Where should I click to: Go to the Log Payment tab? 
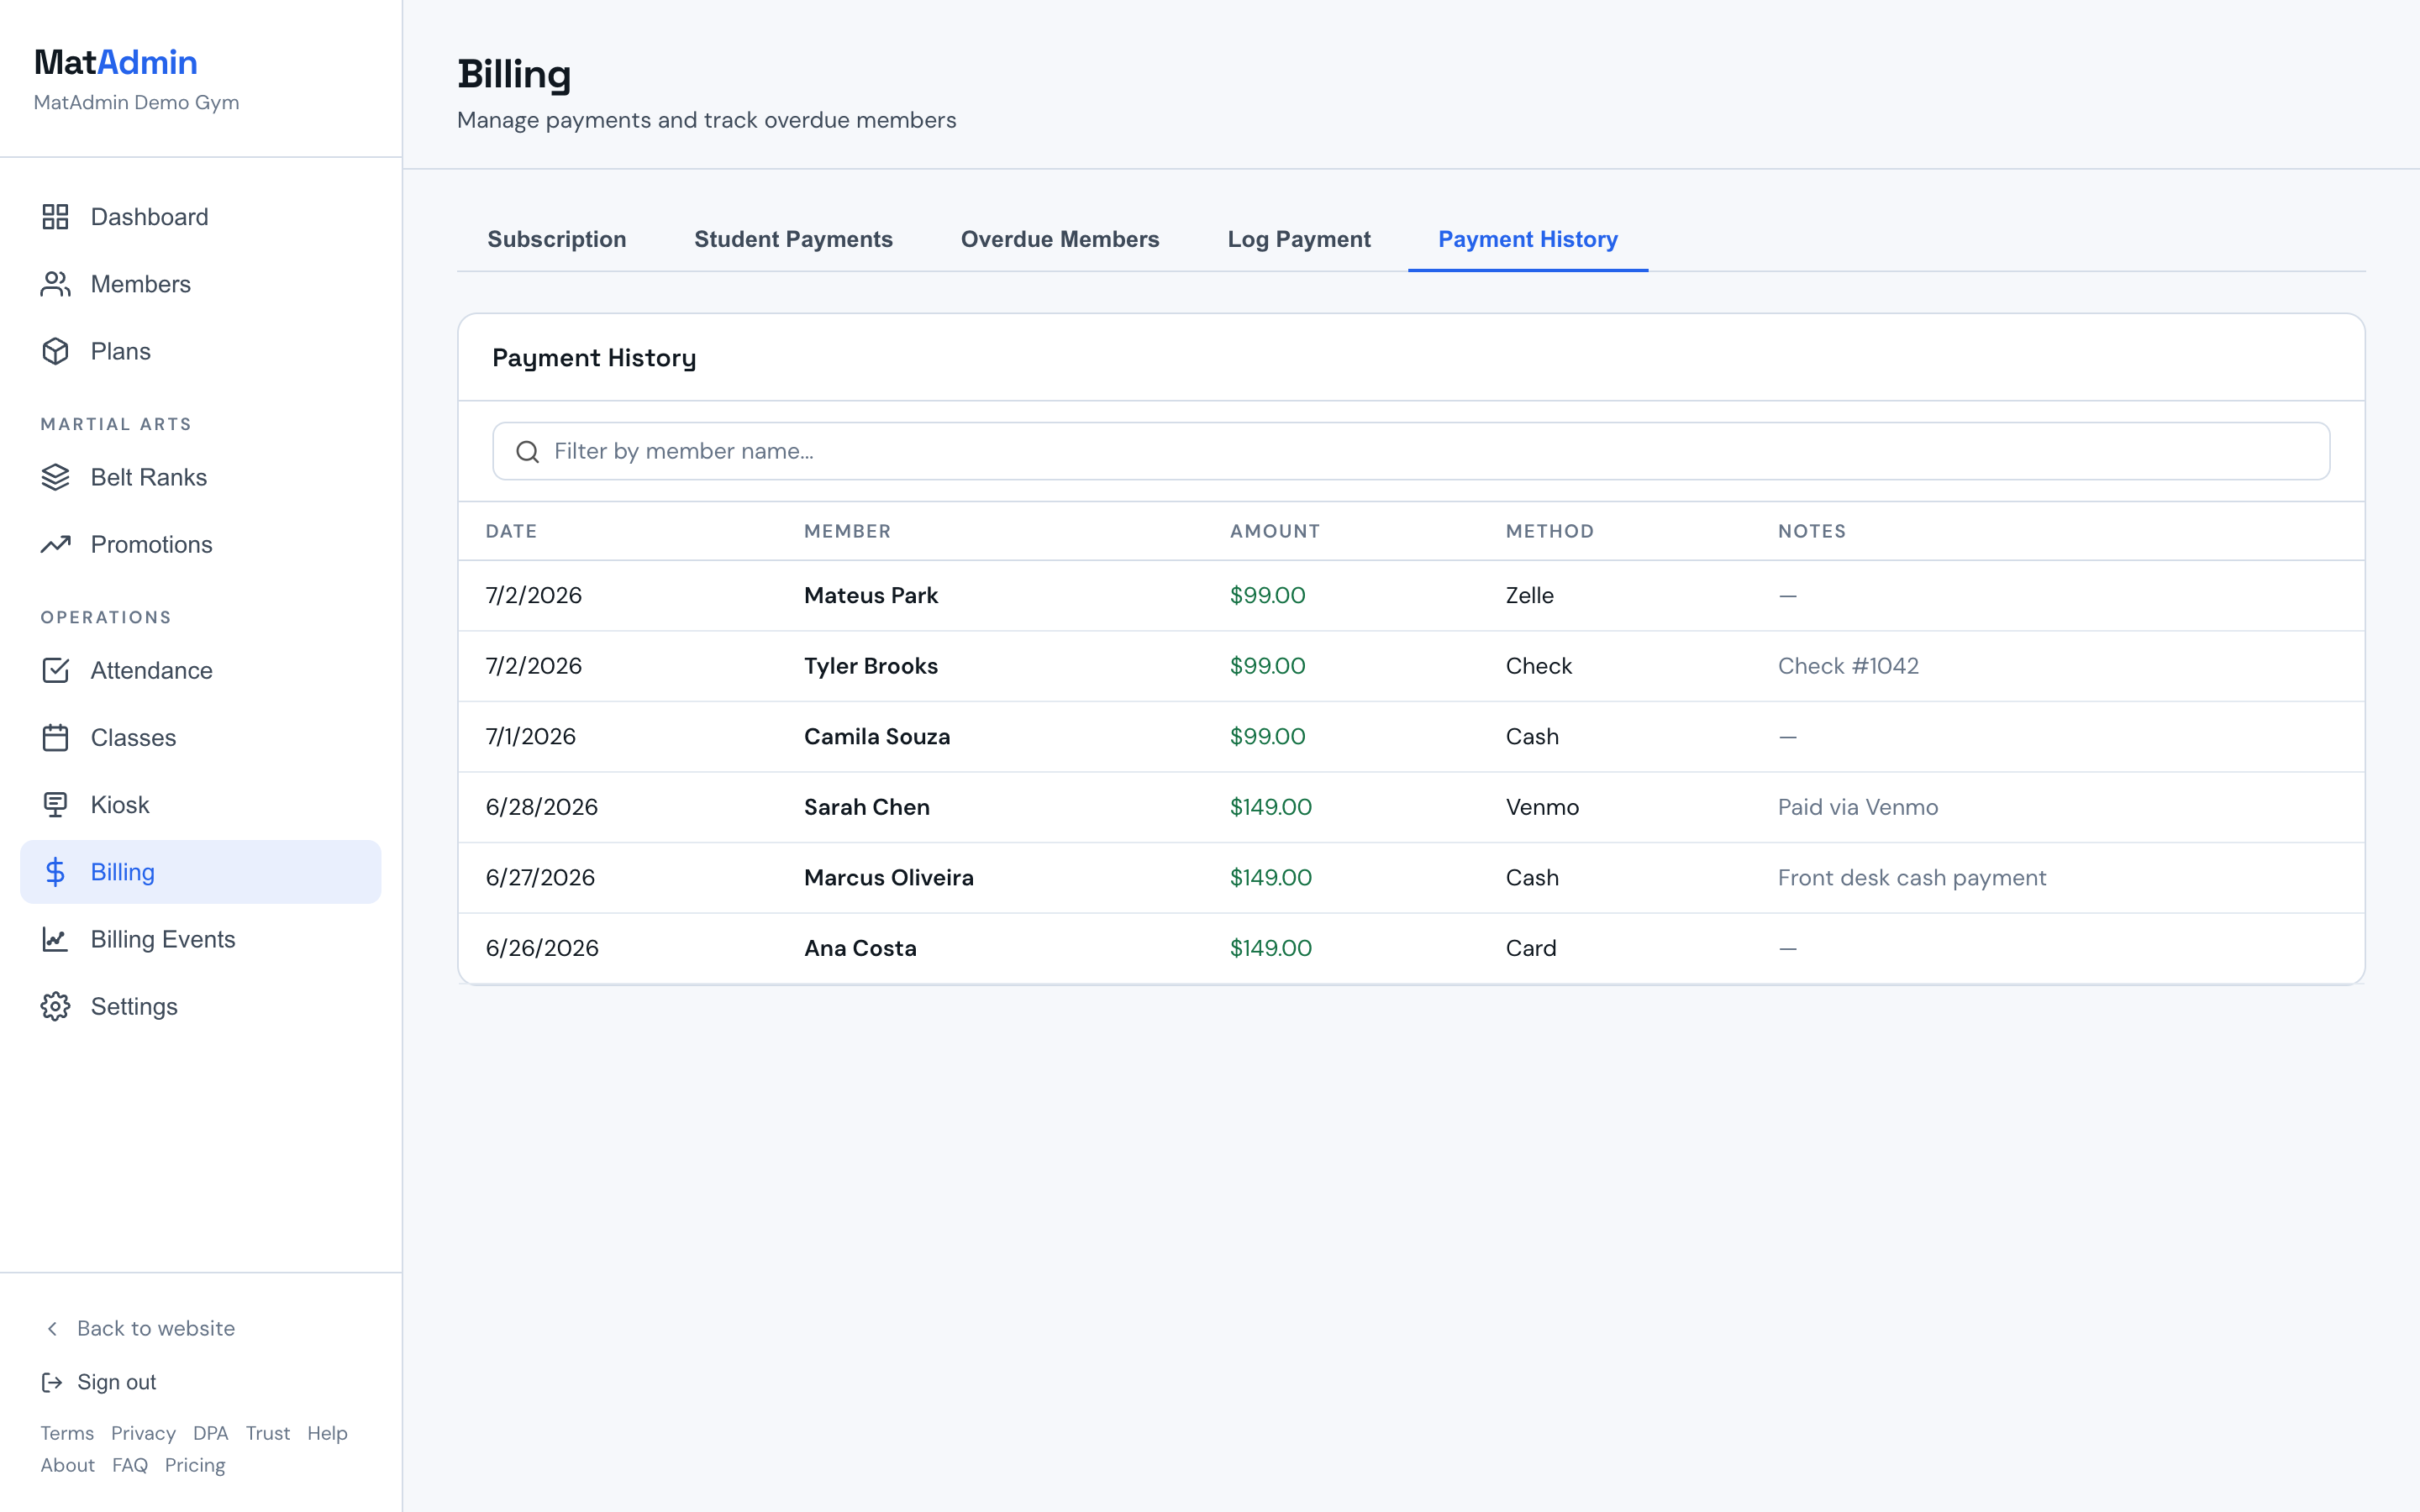1299,239
